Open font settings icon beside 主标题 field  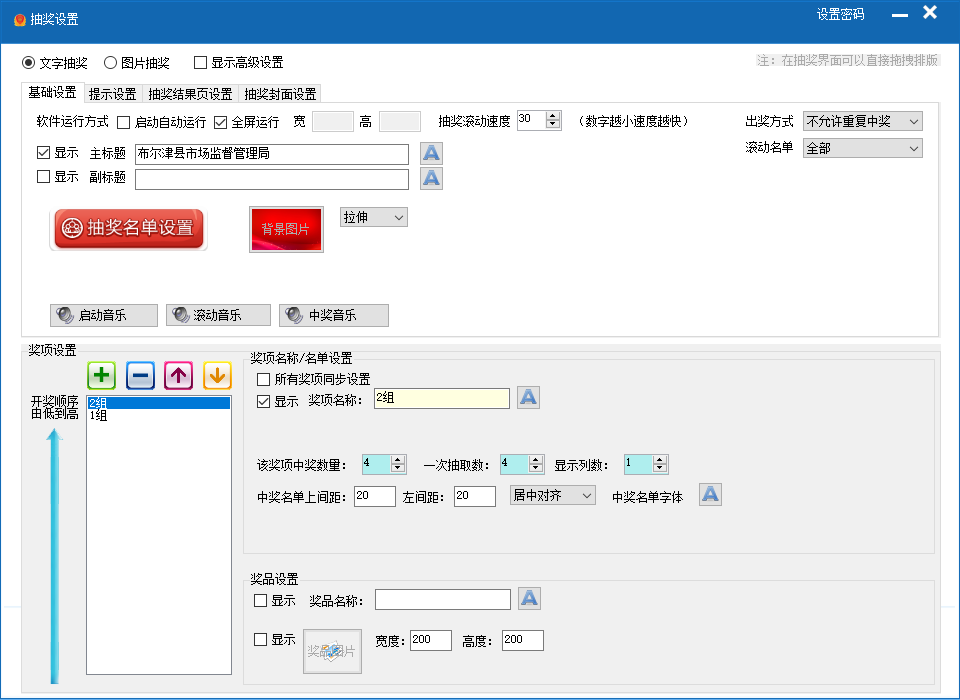(431, 154)
